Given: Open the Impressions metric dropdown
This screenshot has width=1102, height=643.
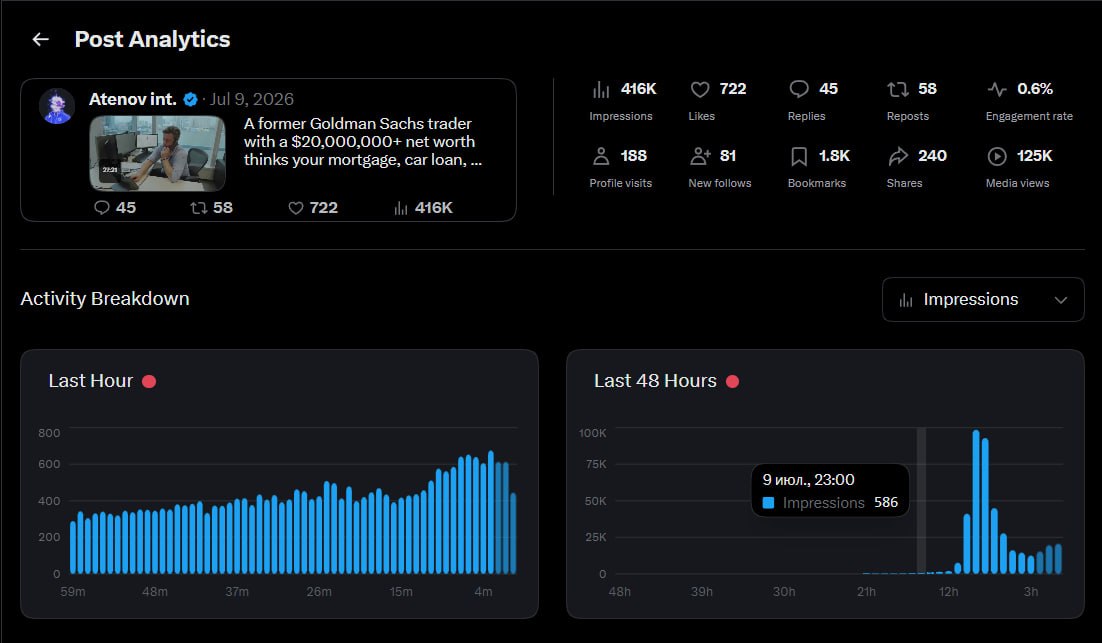Looking at the screenshot, I should tap(983, 299).
